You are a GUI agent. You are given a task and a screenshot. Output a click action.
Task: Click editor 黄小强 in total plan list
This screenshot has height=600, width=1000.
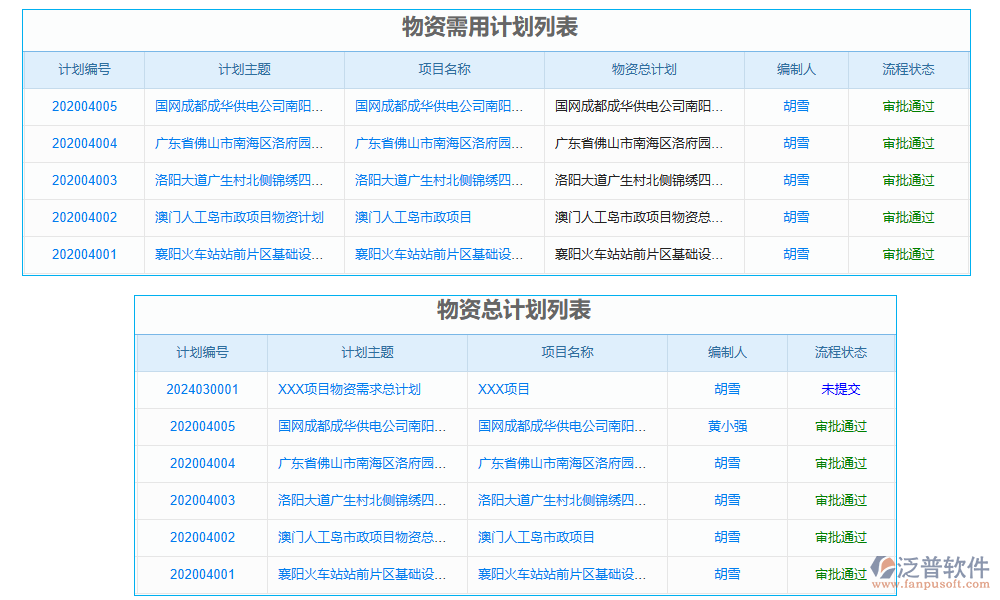(727, 427)
